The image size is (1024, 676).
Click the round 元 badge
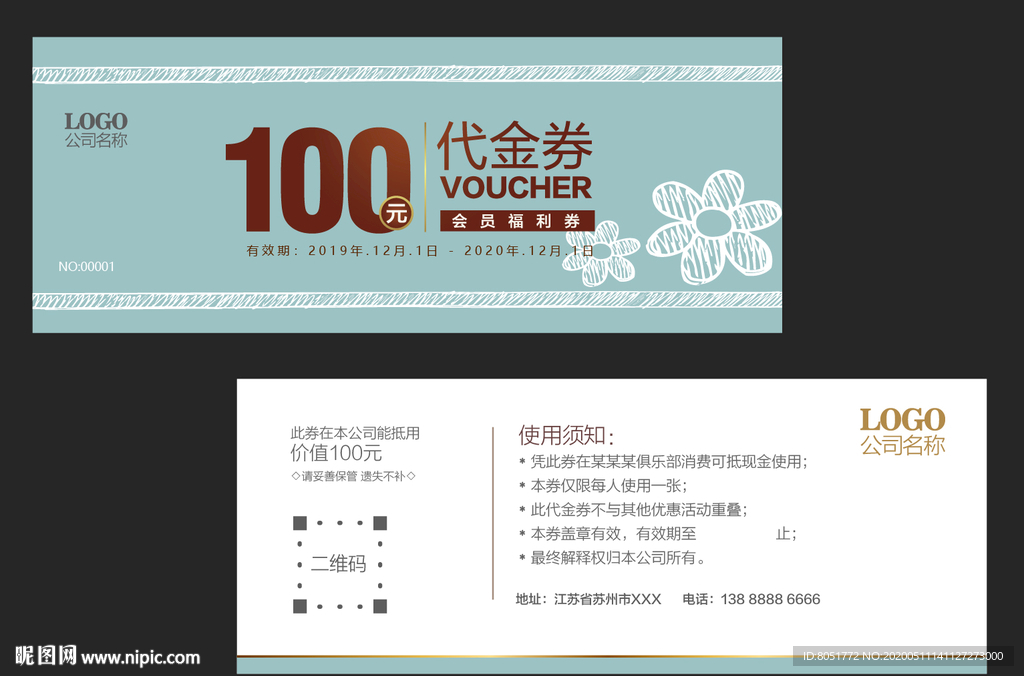pyautogui.click(x=396, y=213)
